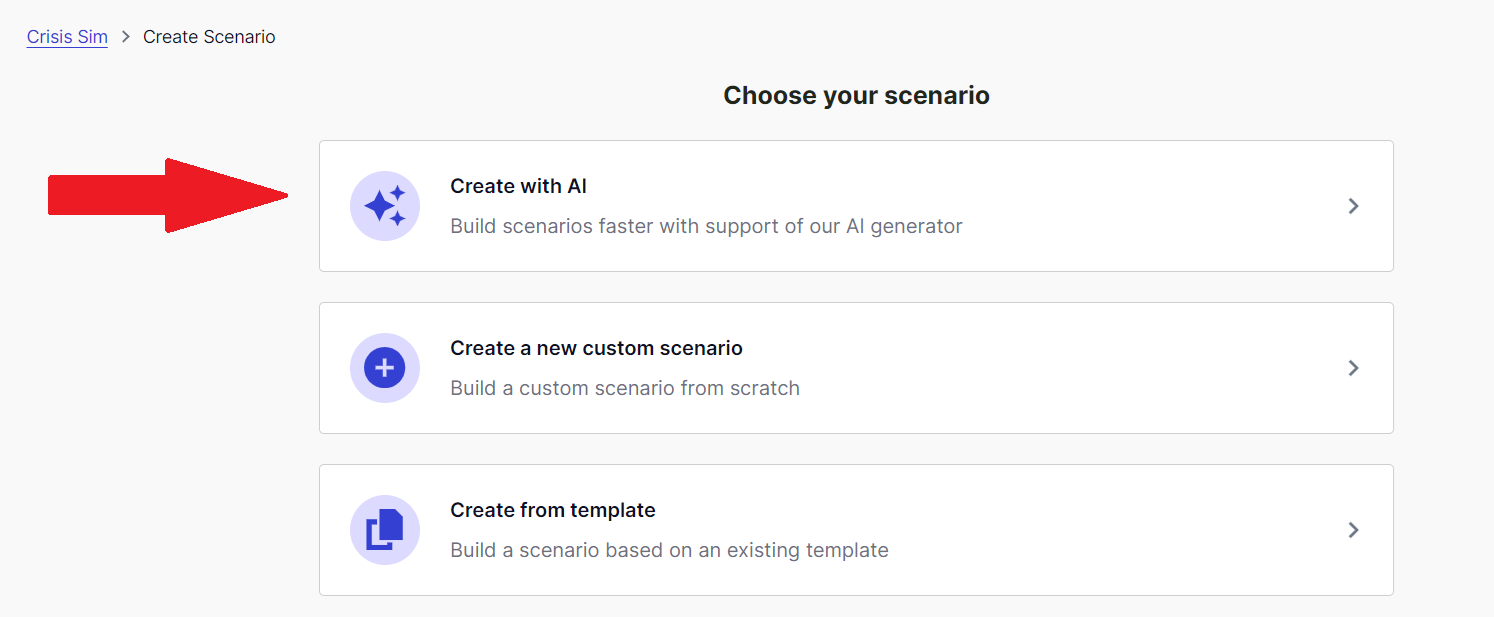Screen dimensions: 1494x617
Task: Click the AI sparkle stars icon
Action: click(385, 206)
